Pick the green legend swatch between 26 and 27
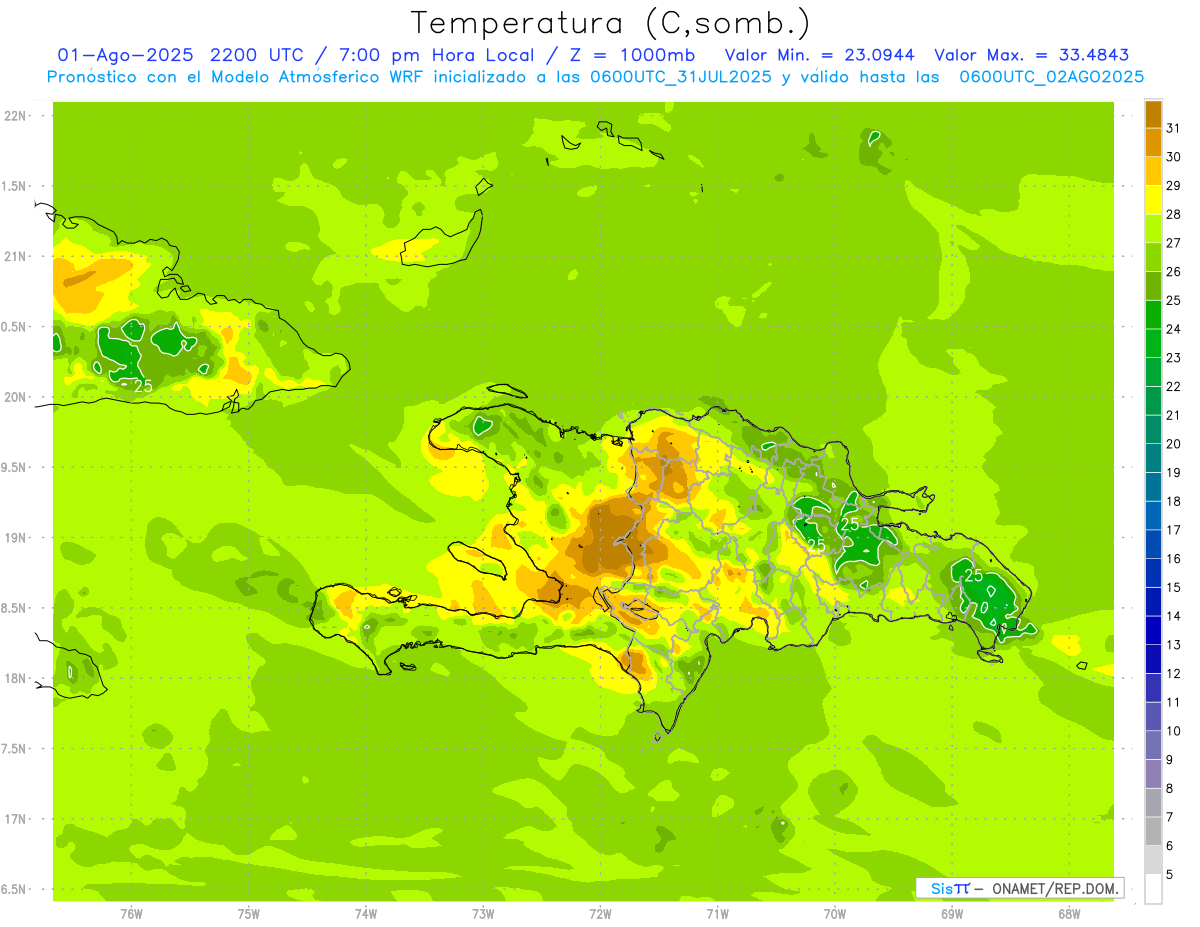The image size is (1200, 927). 1153,257
